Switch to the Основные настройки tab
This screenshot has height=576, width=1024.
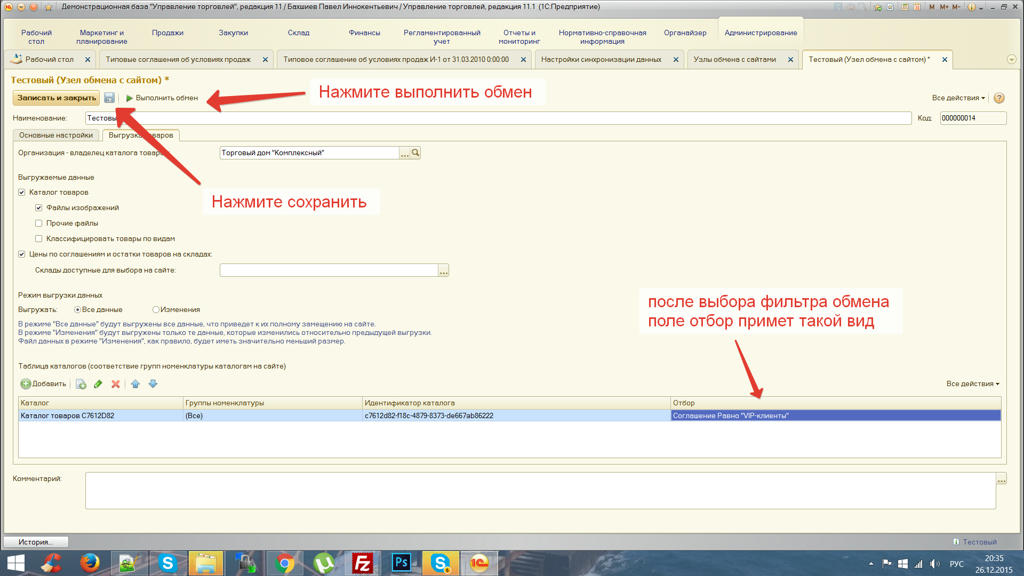point(56,135)
